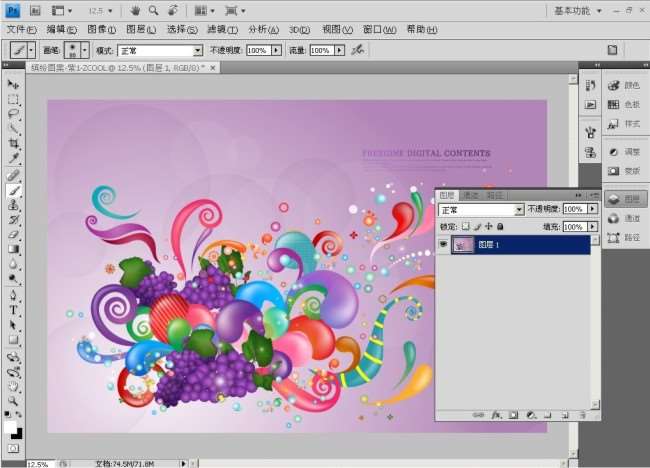The height and width of the screenshot is (468, 650).
Task: Click the trash icon in Layers panel
Action: (x=582, y=414)
